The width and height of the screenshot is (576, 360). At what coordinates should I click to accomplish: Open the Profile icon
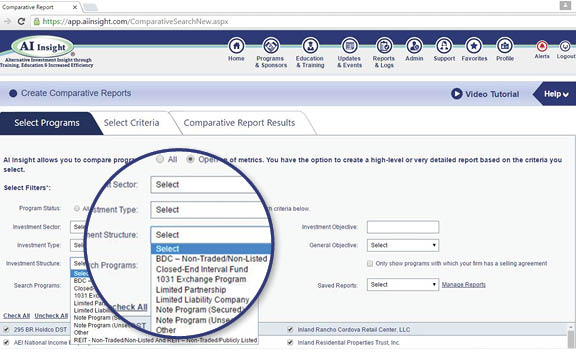(504, 46)
